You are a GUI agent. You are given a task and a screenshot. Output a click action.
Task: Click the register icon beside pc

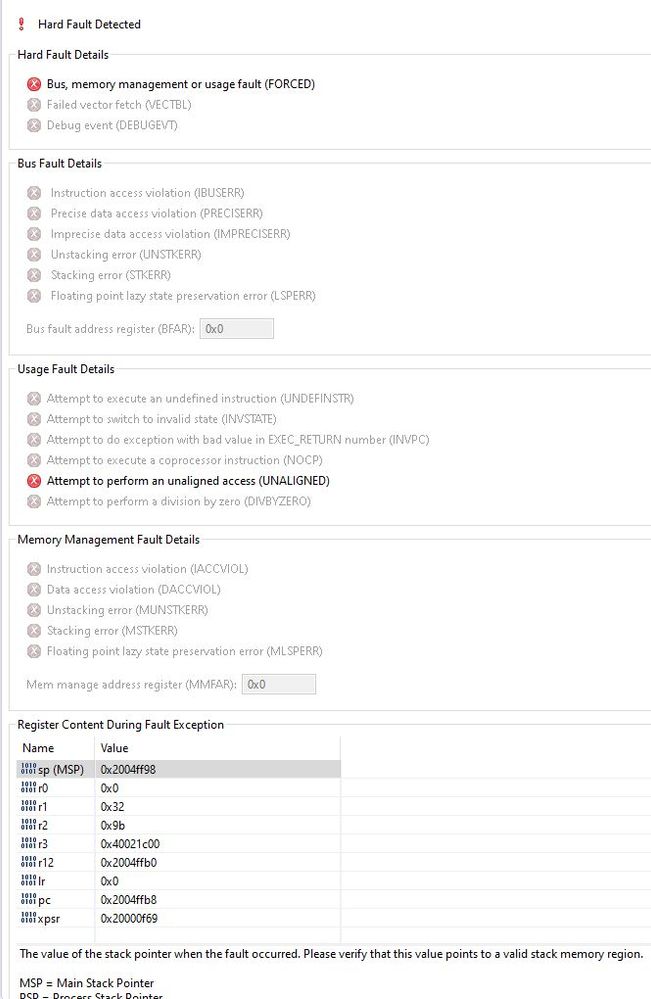click(28, 900)
